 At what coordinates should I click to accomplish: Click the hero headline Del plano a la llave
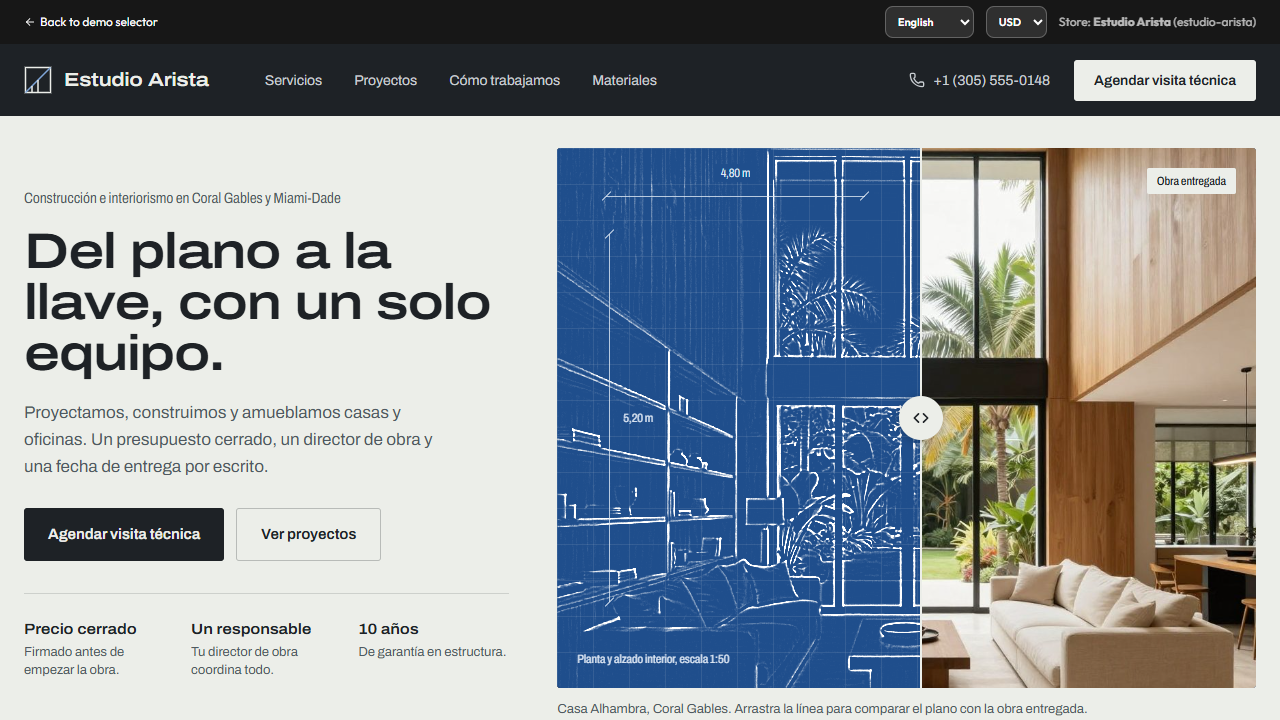pyautogui.click(x=258, y=302)
